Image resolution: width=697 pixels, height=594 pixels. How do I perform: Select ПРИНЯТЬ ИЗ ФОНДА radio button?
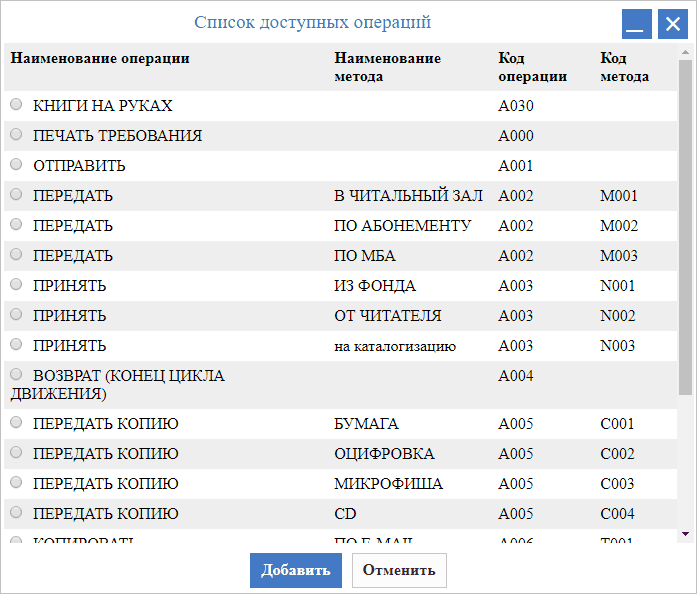(x=16, y=285)
